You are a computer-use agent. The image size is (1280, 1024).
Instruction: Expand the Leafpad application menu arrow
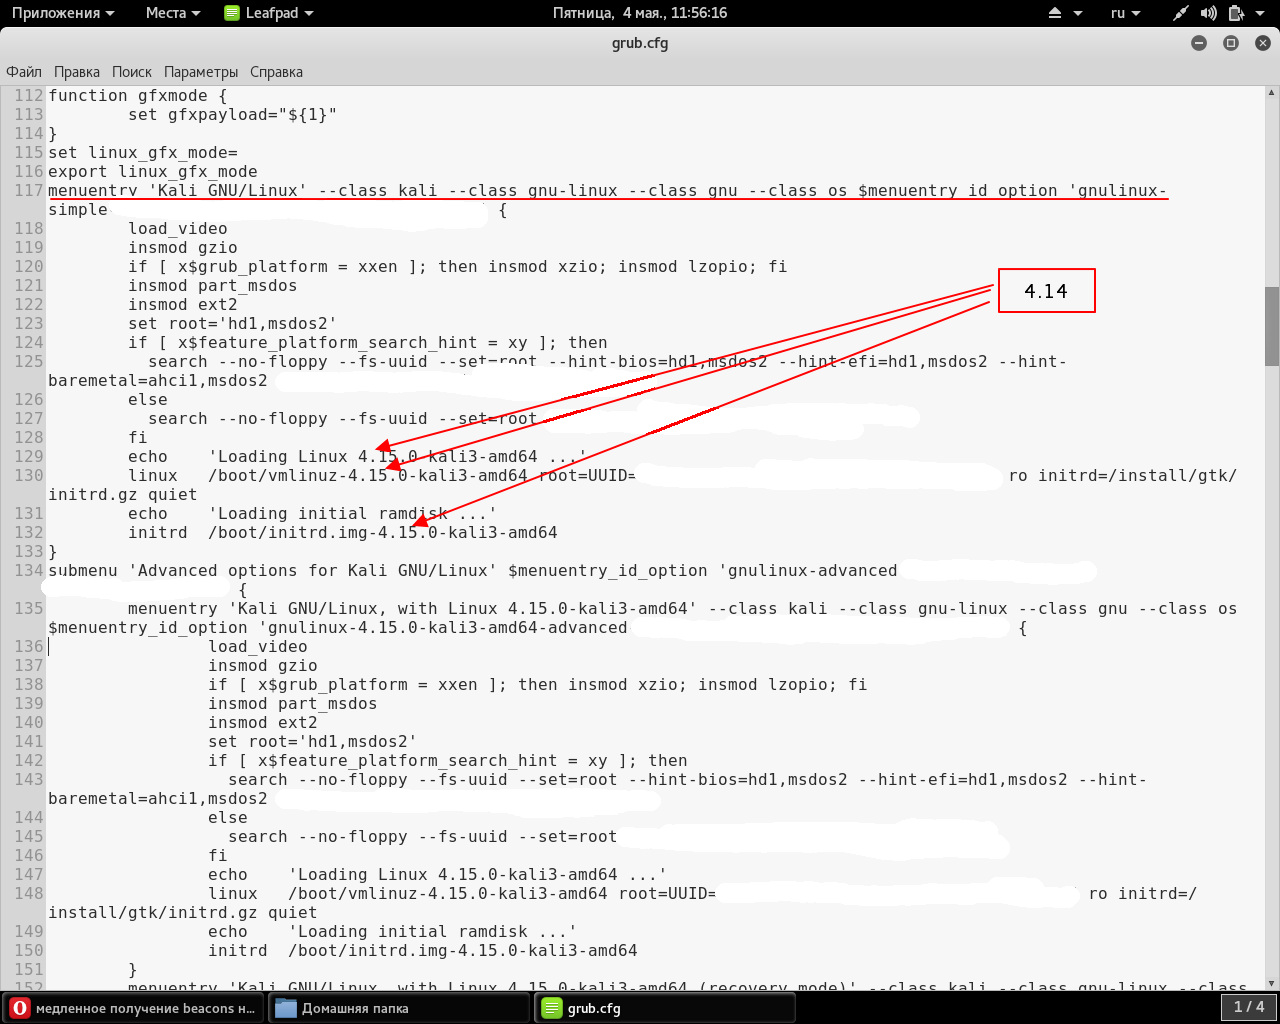[x=309, y=14]
